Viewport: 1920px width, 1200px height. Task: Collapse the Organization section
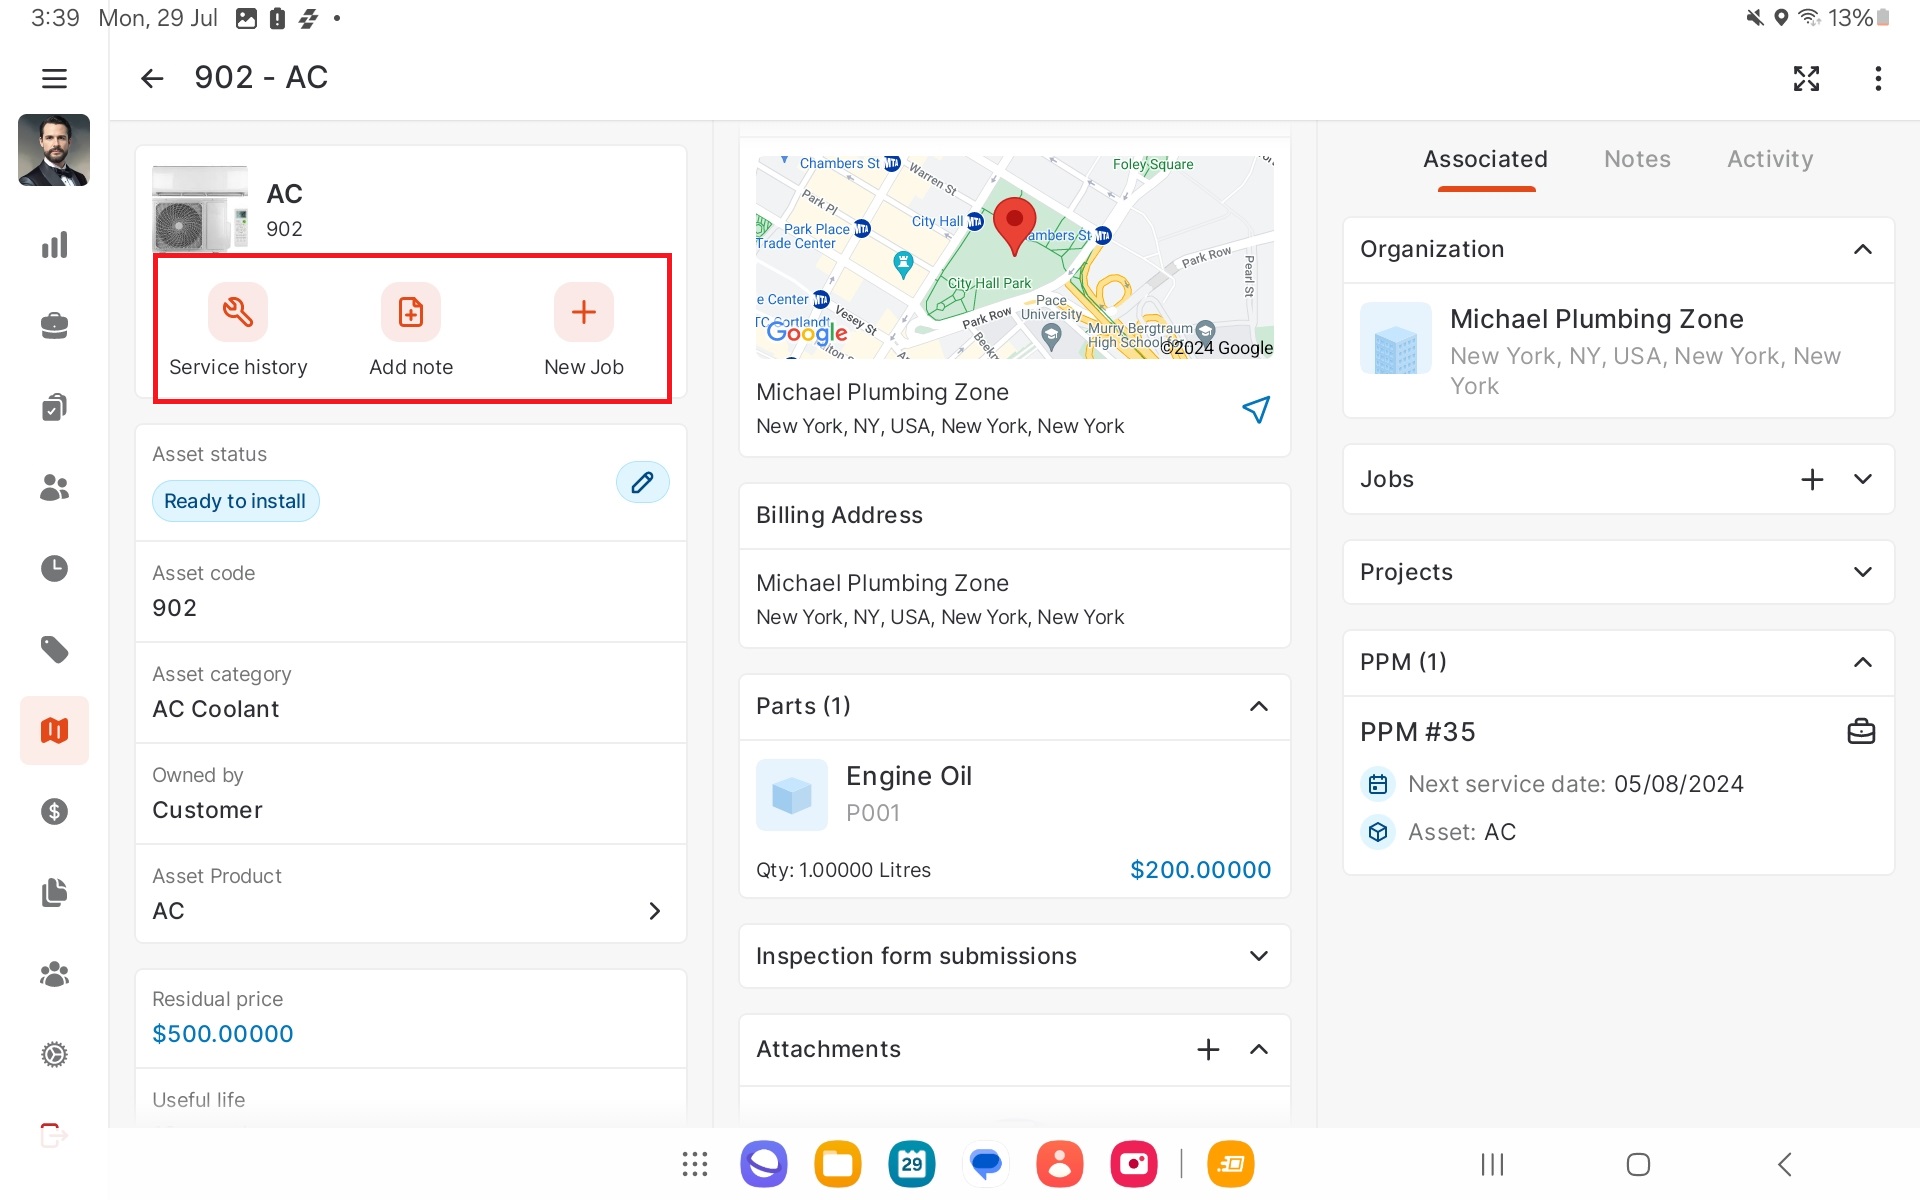point(1862,250)
